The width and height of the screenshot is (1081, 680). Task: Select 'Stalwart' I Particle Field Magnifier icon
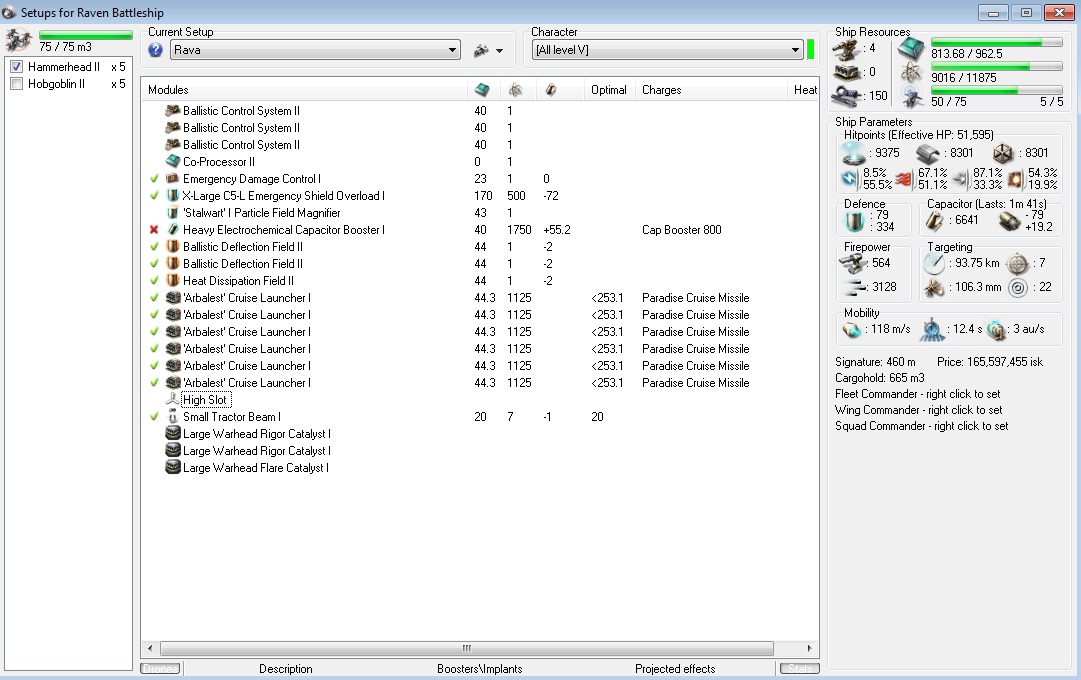point(173,212)
